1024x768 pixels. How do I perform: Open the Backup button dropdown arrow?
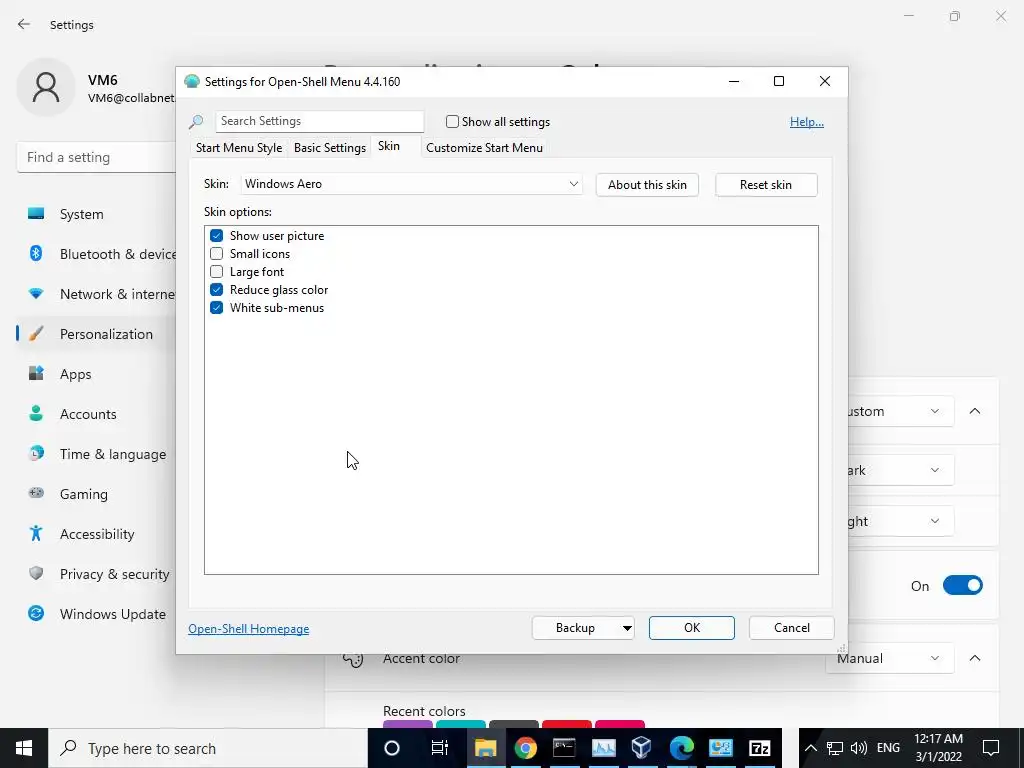(x=626, y=628)
